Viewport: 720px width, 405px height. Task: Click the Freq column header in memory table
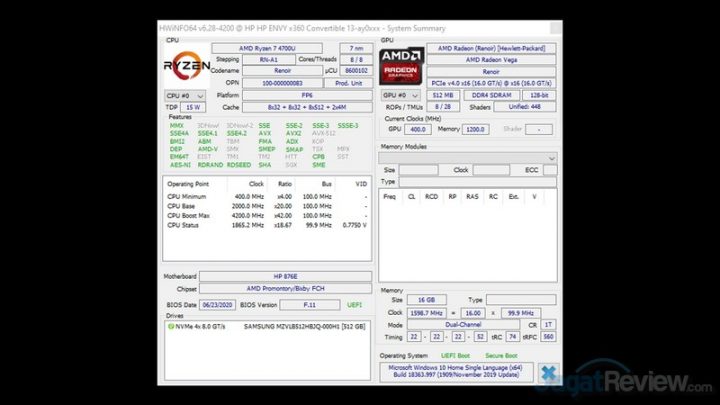(x=389, y=197)
